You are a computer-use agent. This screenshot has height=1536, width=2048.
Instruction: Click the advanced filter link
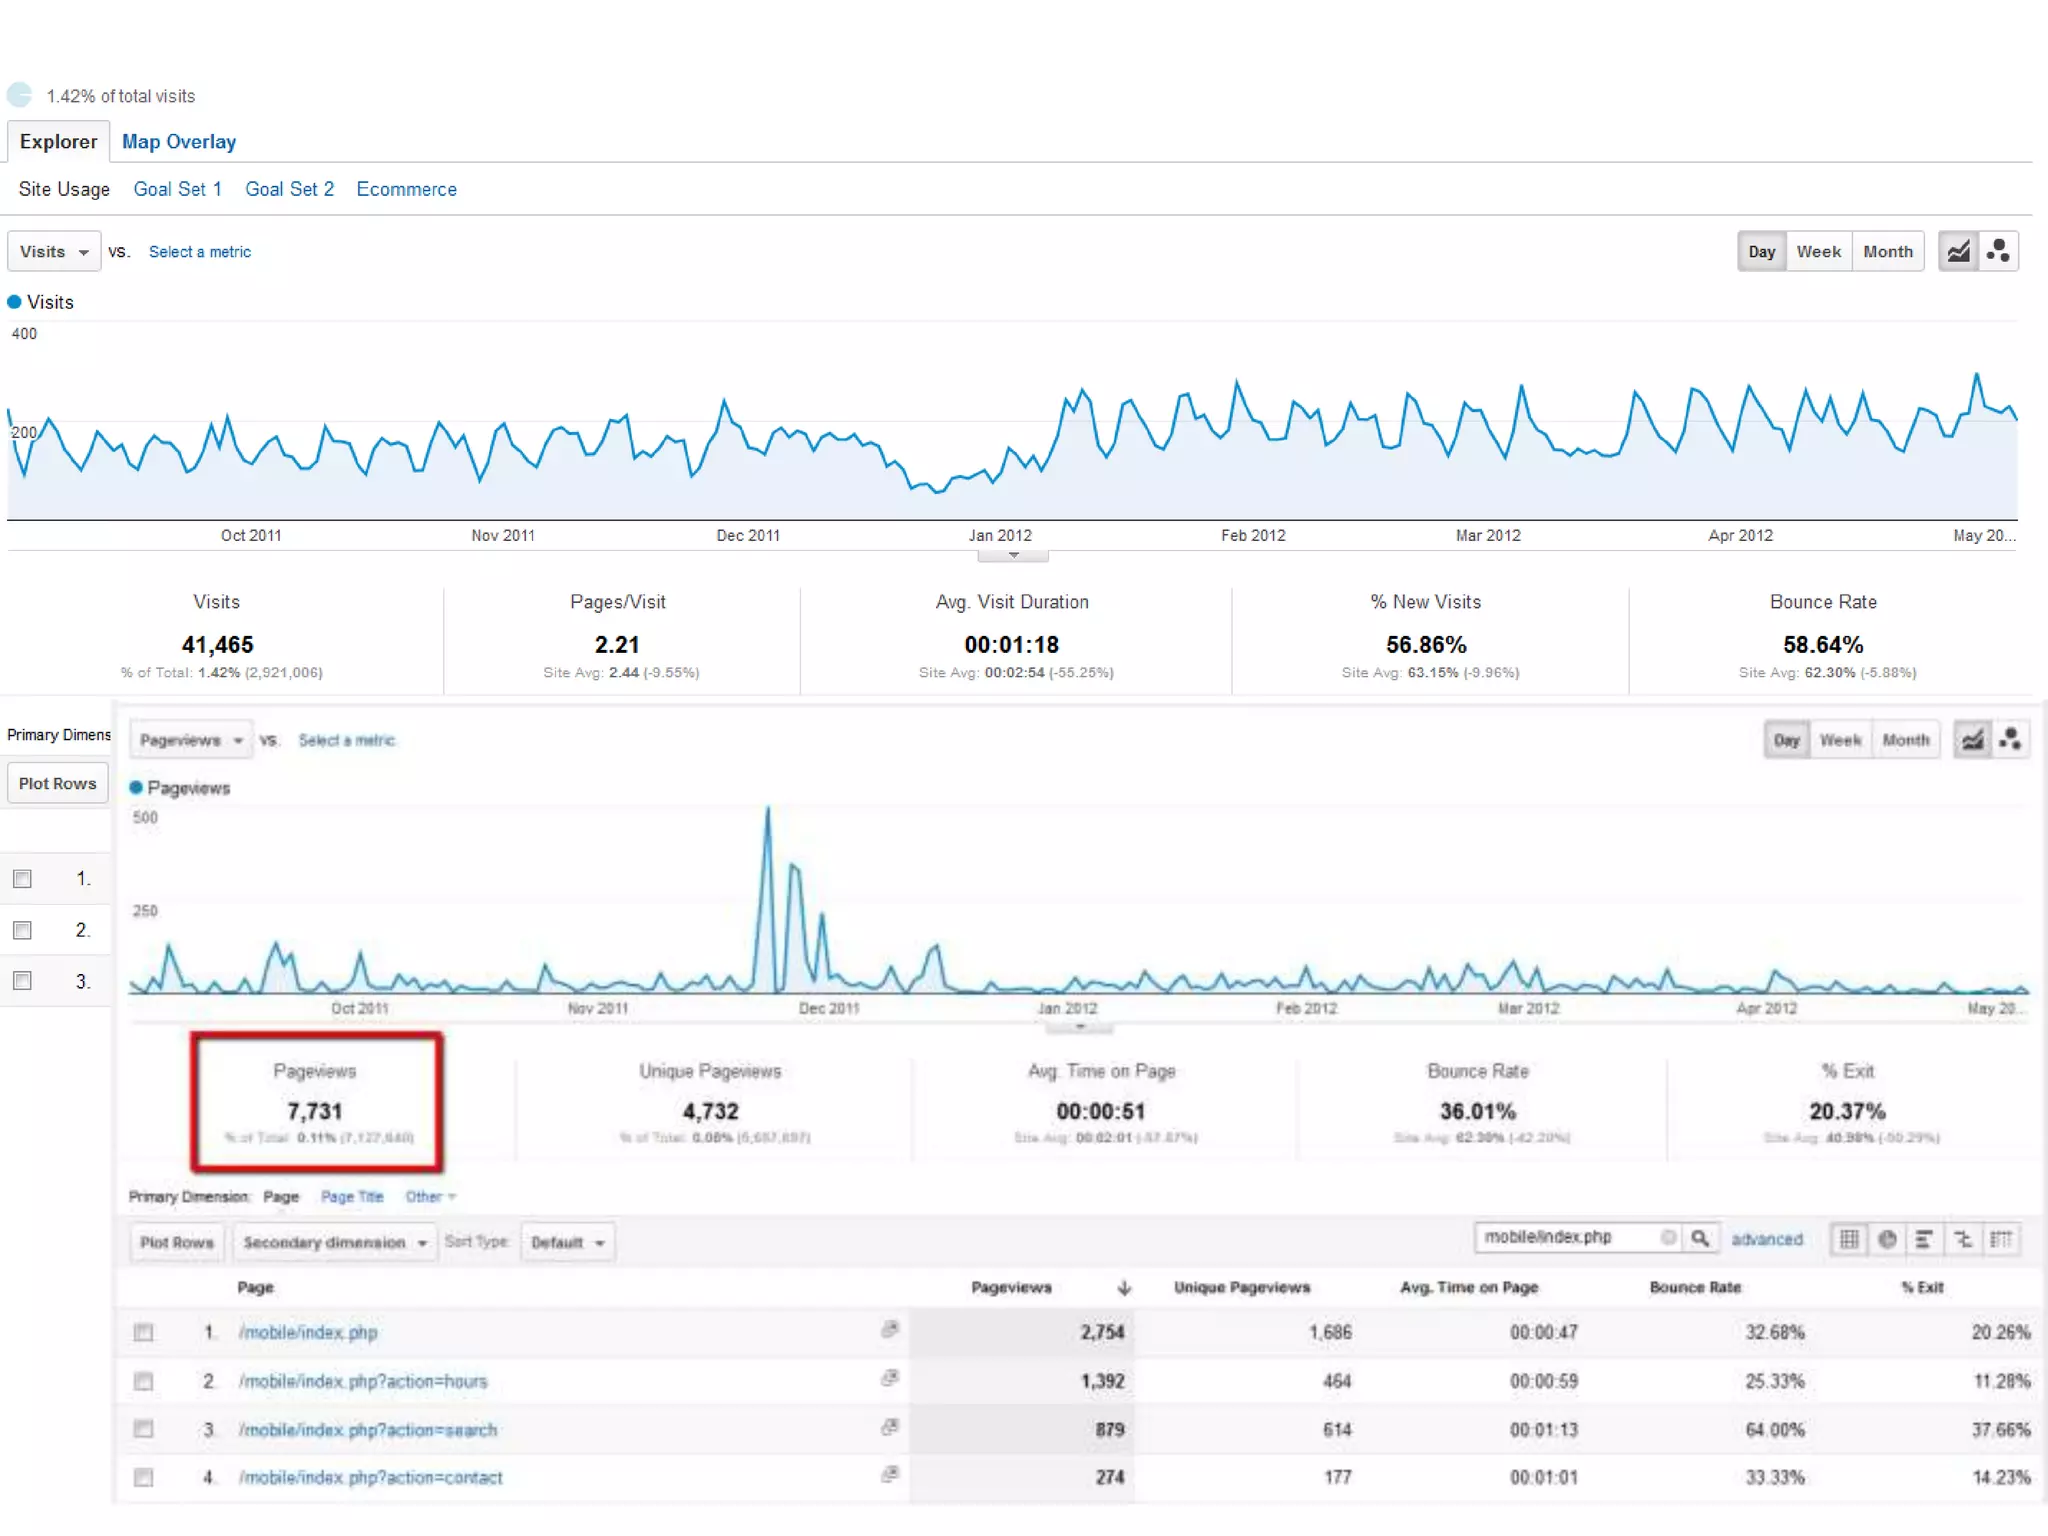click(1767, 1239)
